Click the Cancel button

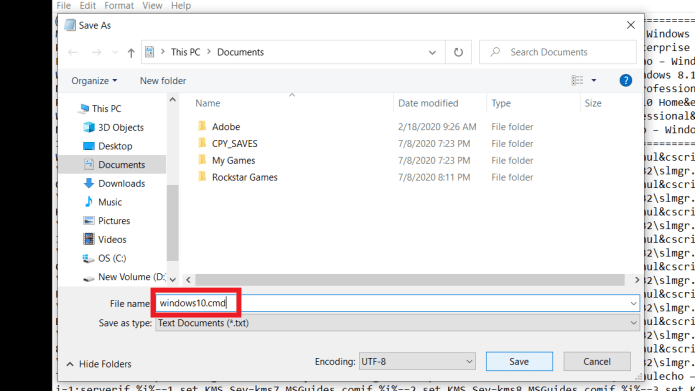[597, 361]
